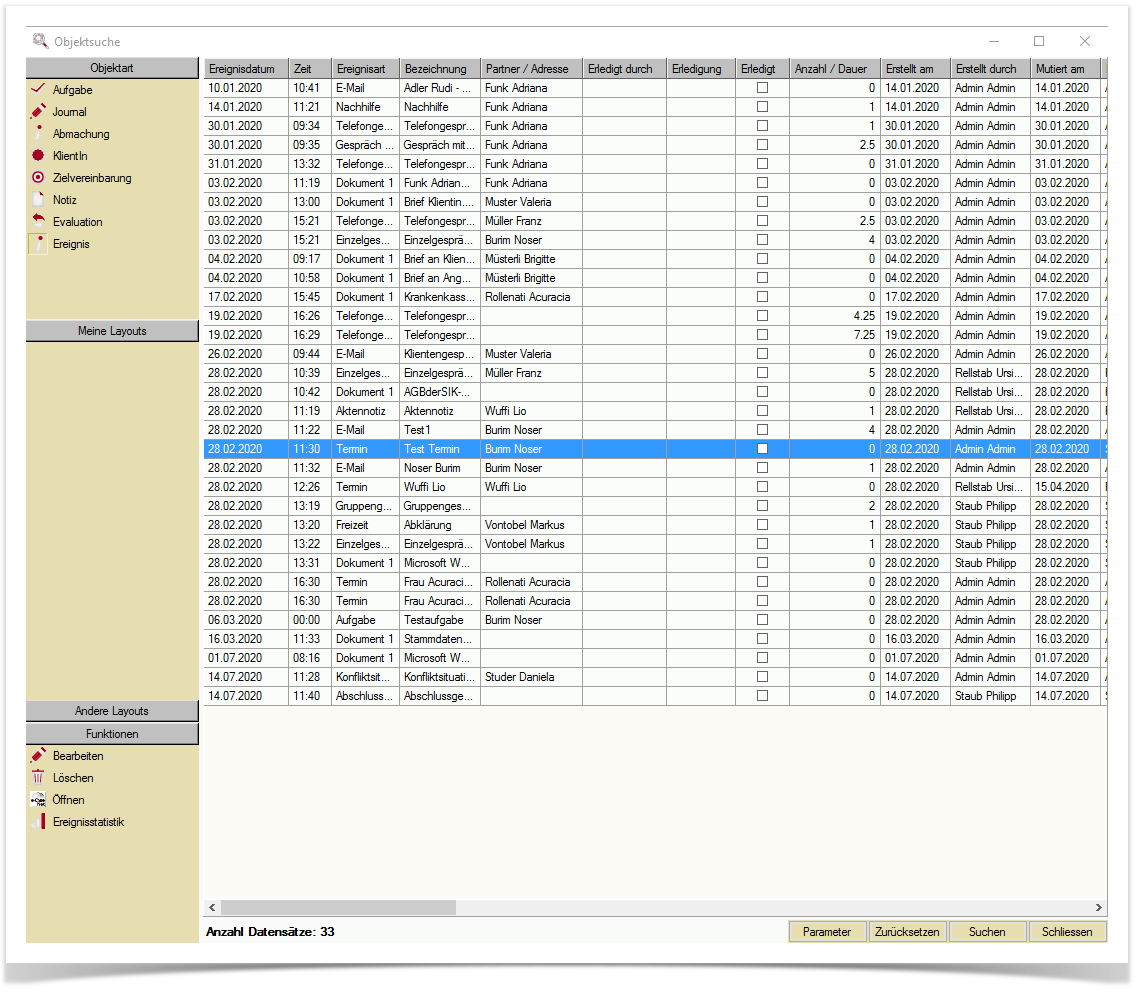Check Erledigt box for Krankenkass... row
Image resolution: width=1142 pixels, height=992 pixels.
tap(763, 296)
